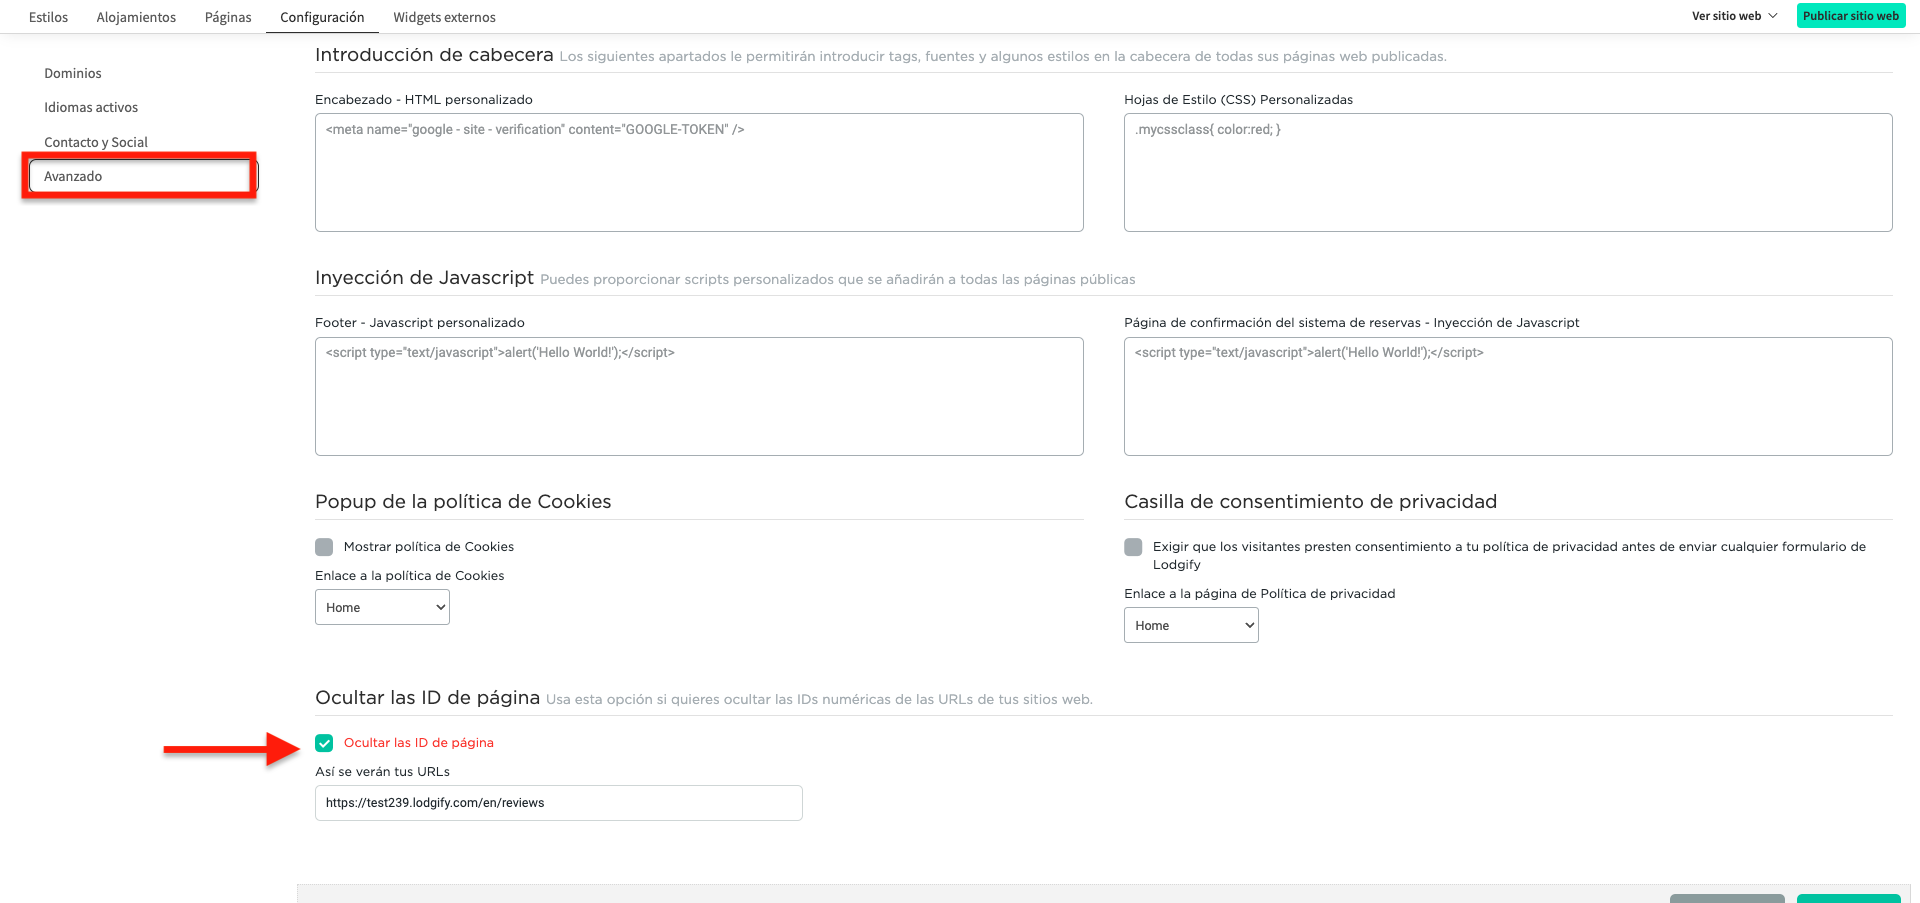
Task: Click the Publicar sitio web button
Action: tap(1850, 15)
